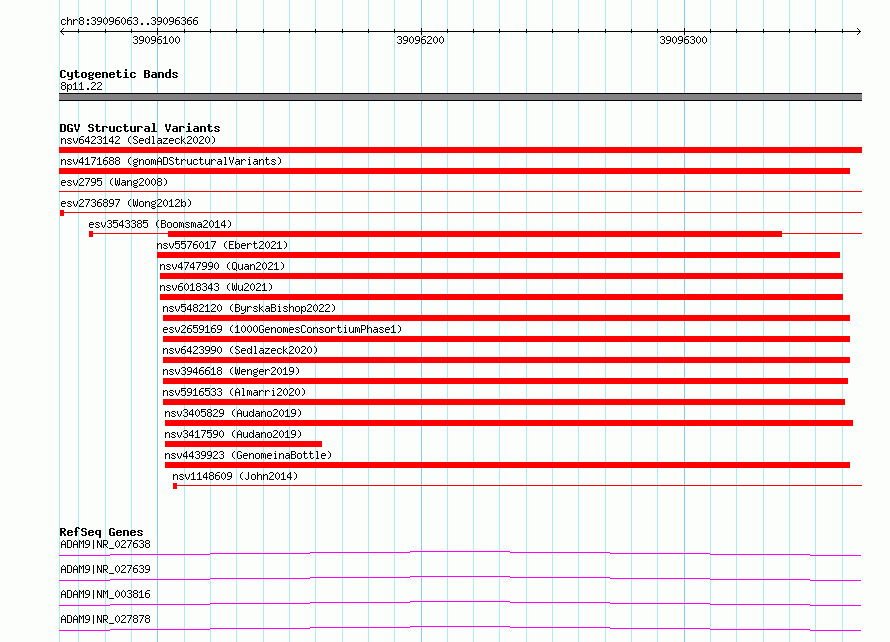Open nsv4747990 (Quan2021) variant
Image resolution: width=890 pixels, height=642 pixels.
pyautogui.click(x=222, y=266)
